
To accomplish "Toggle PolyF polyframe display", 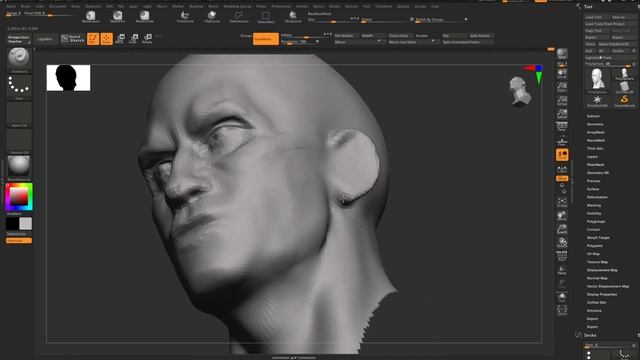I will [562, 256].
